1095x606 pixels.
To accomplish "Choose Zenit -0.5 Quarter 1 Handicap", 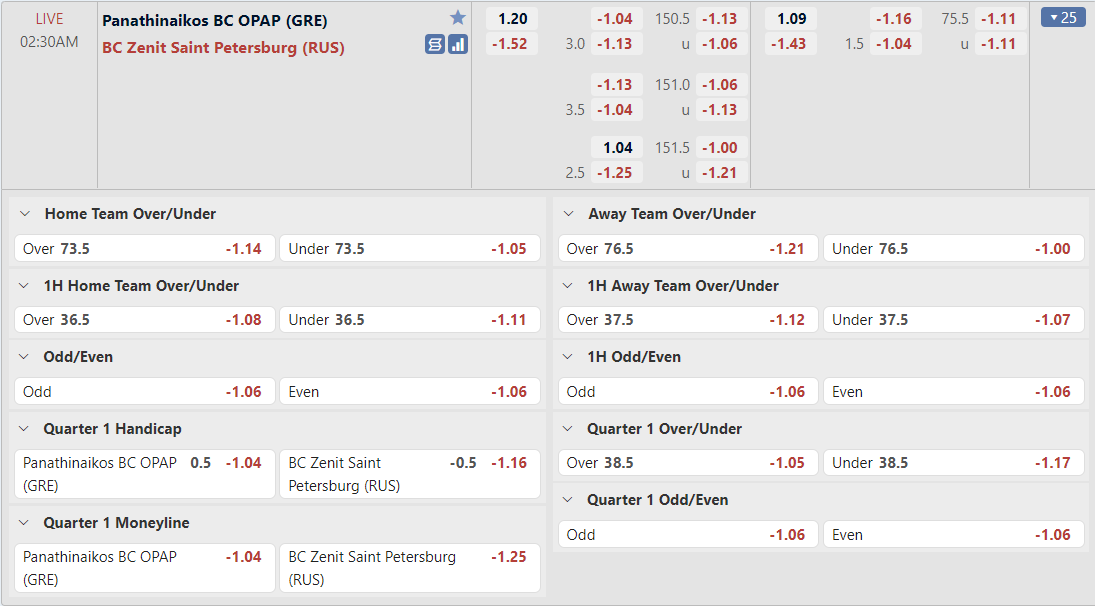I will [410, 474].
